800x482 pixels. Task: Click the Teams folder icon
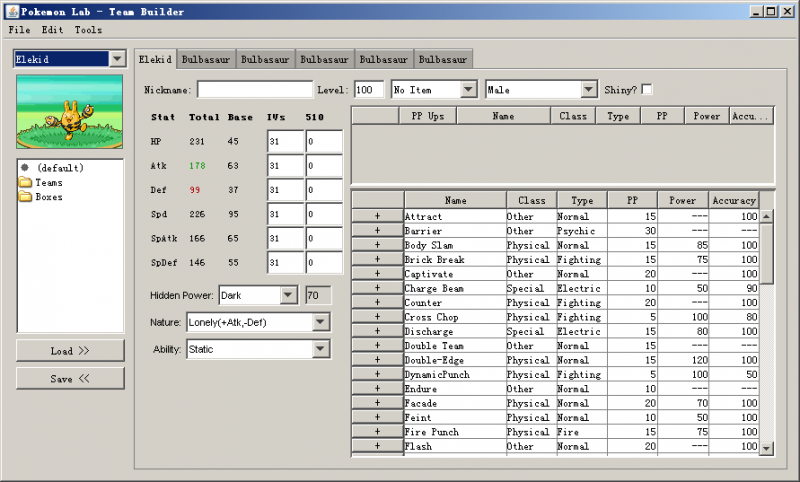point(25,182)
